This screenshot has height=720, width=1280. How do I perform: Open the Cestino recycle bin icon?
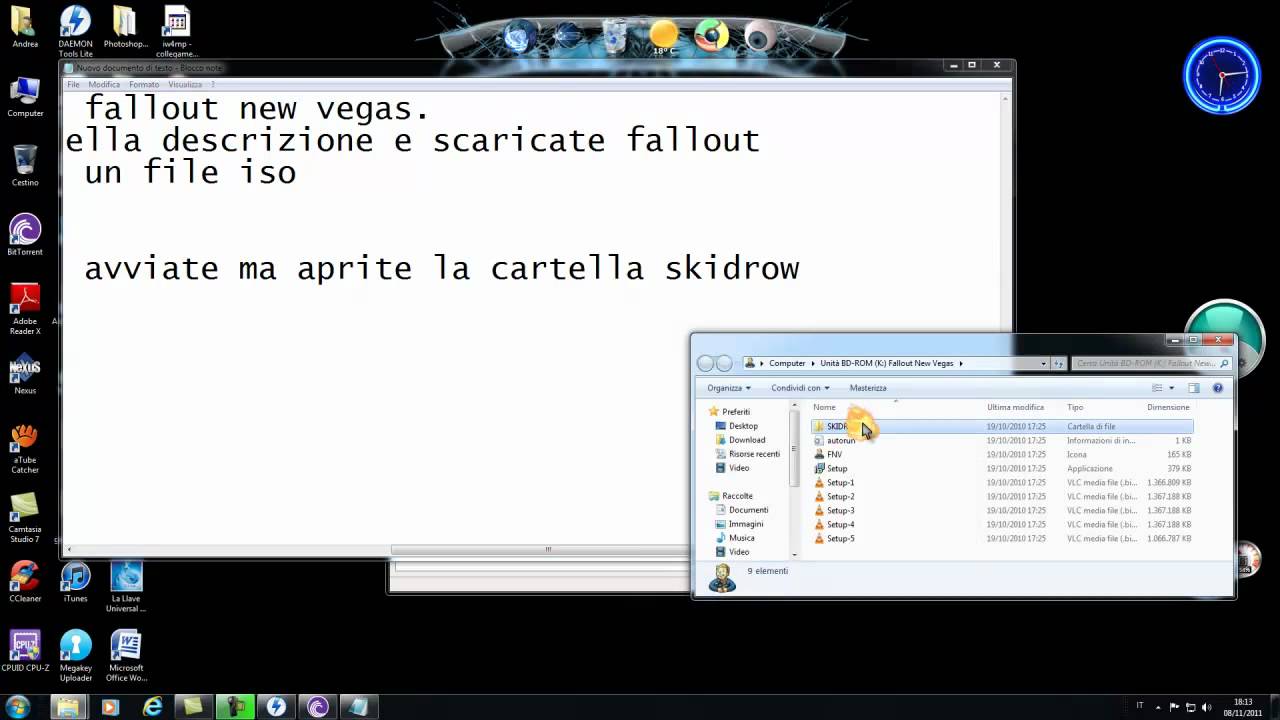(25, 165)
